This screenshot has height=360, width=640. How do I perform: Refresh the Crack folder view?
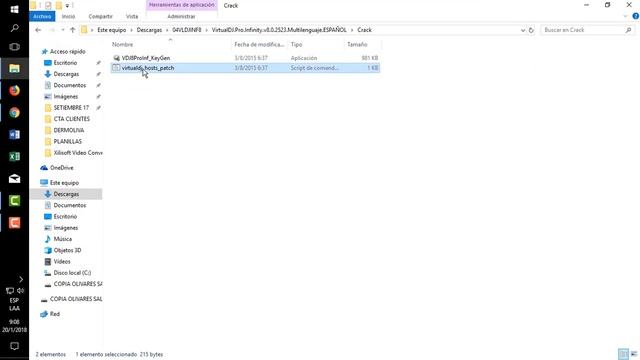click(531, 30)
